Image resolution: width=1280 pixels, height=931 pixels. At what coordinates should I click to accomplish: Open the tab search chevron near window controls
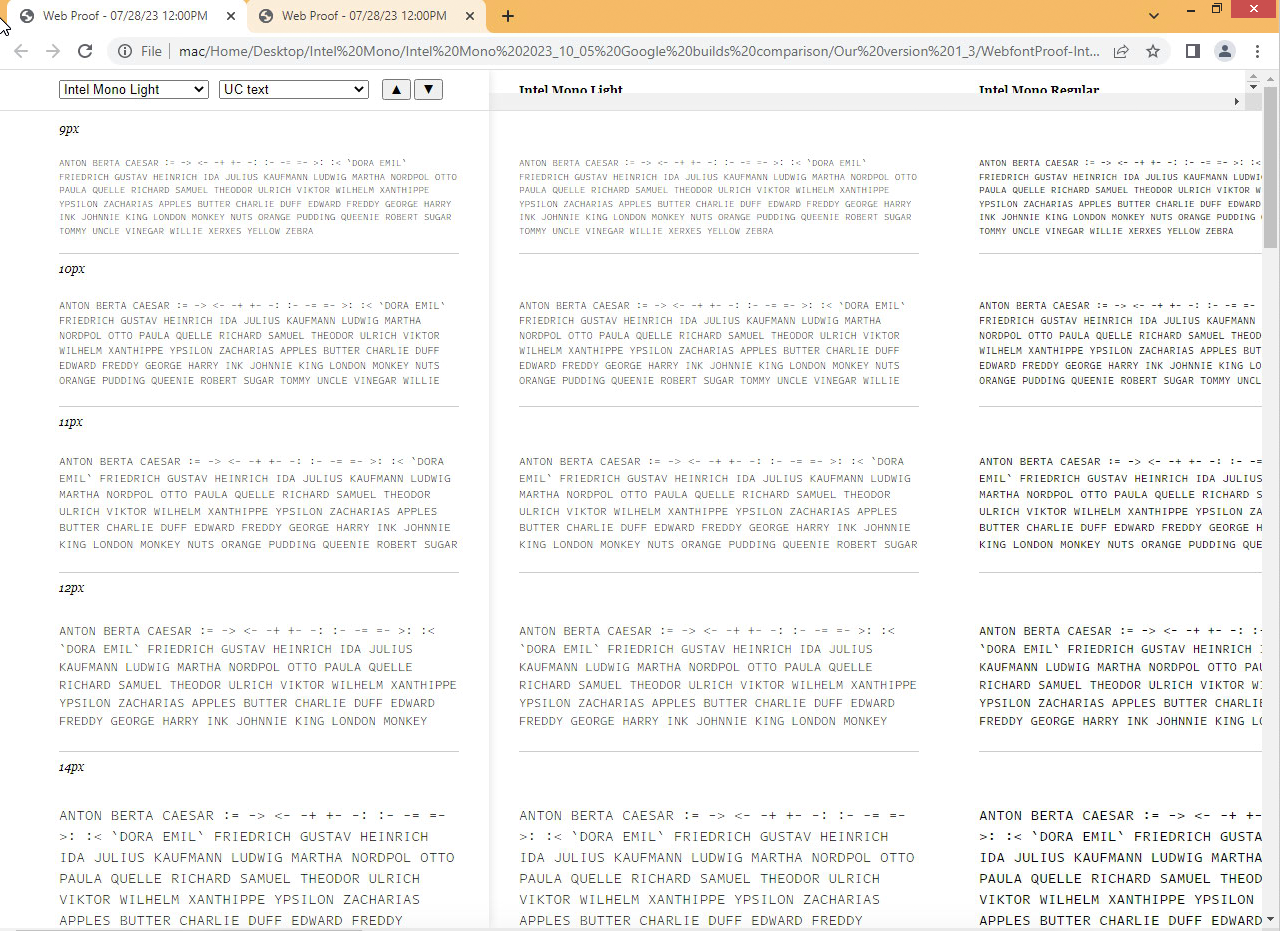click(x=1153, y=16)
